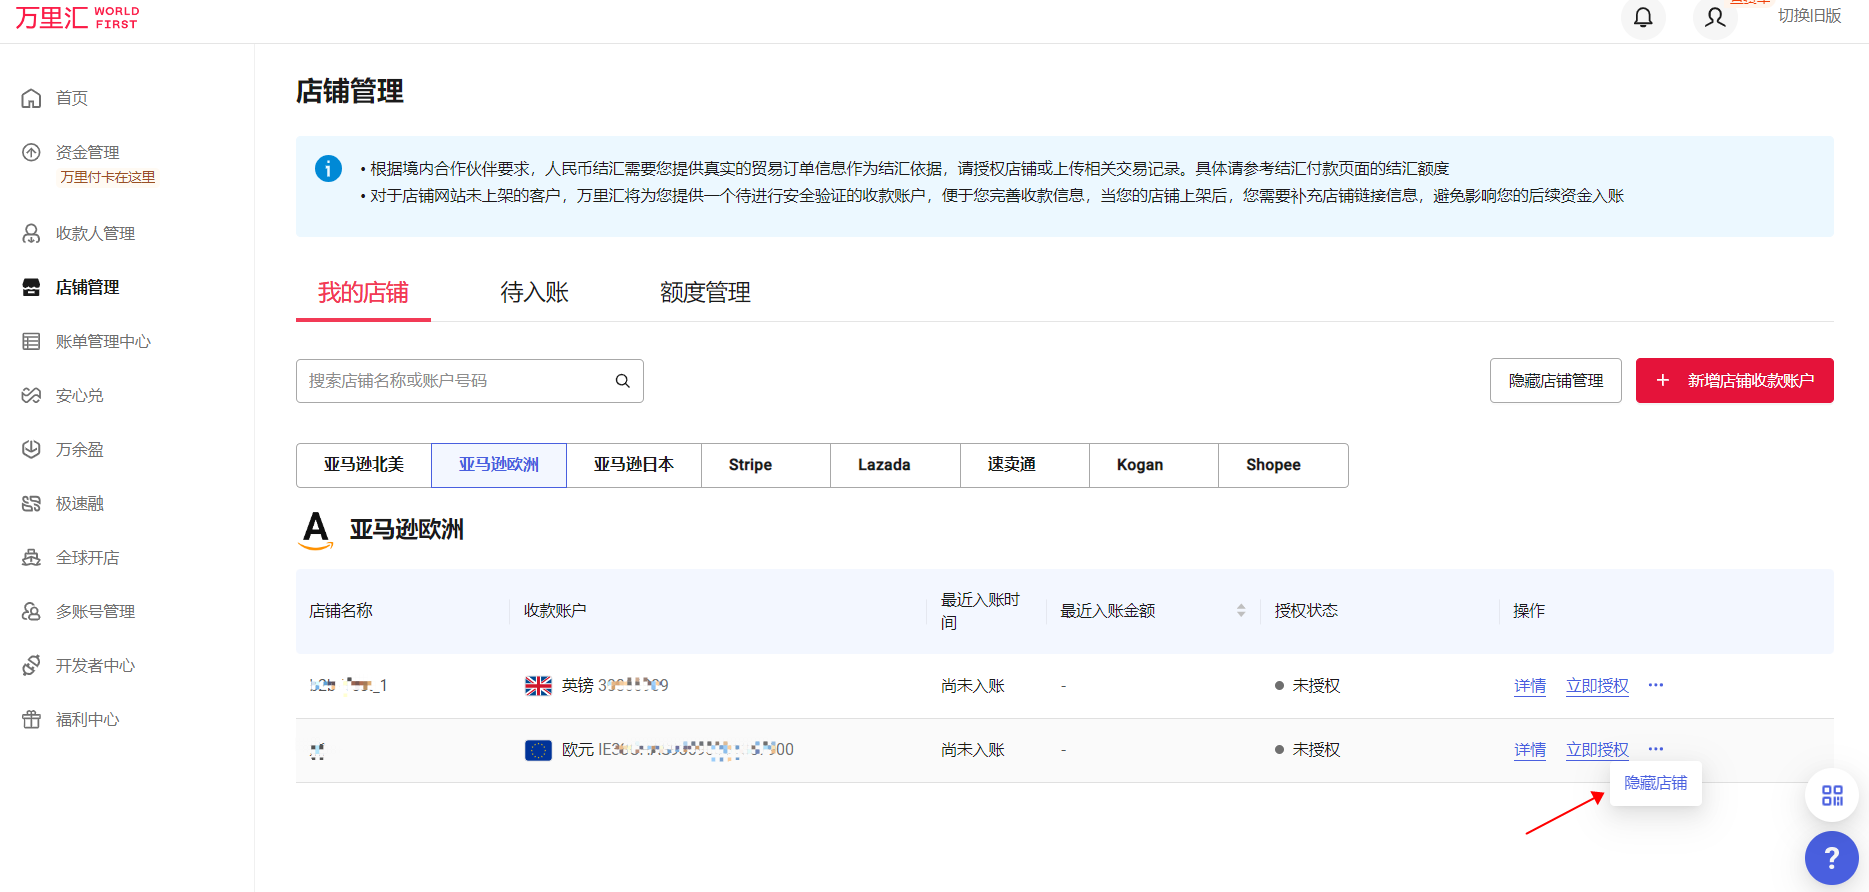The width and height of the screenshot is (1869, 892).
Task: Click 立即授权 for the 英镑 account
Action: pos(1597,686)
